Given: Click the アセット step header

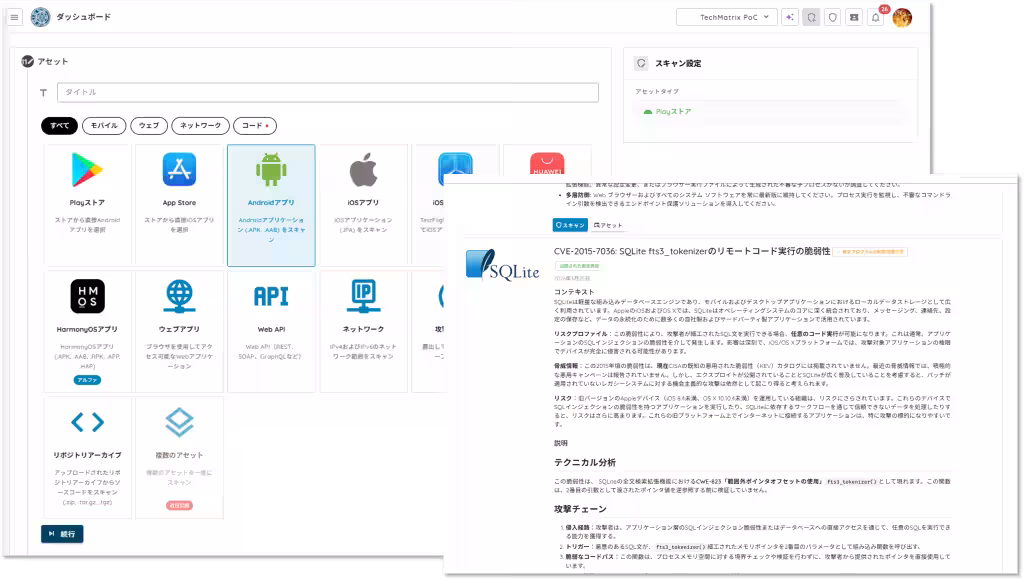Looking at the screenshot, I should coord(52,61).
